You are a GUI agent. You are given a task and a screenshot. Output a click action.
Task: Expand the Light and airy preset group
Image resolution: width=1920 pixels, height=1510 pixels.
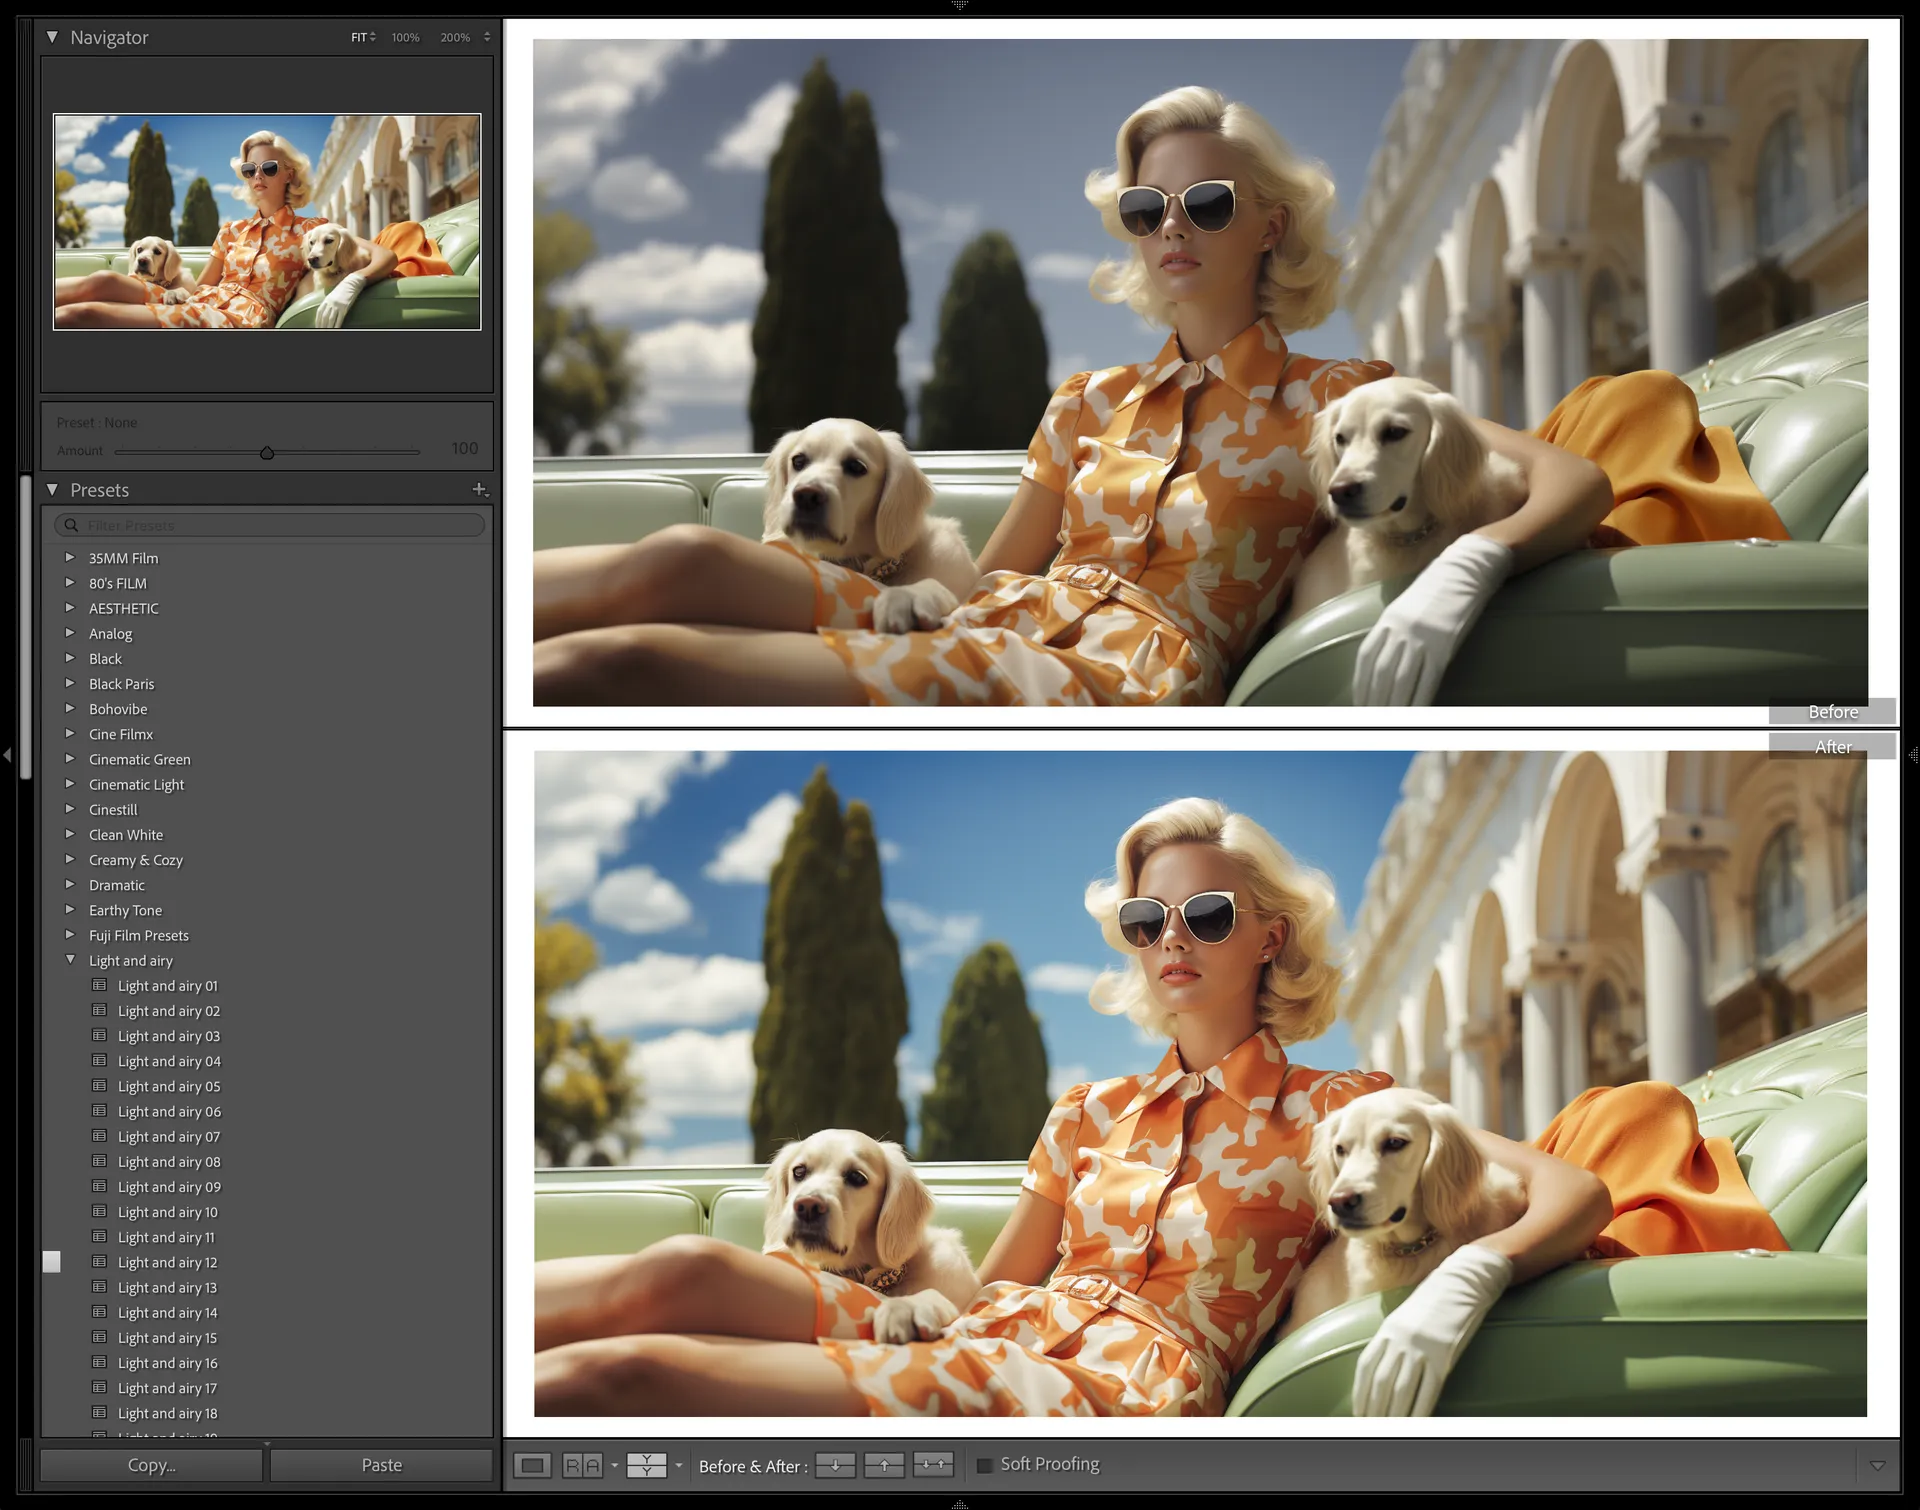[70, 960]
